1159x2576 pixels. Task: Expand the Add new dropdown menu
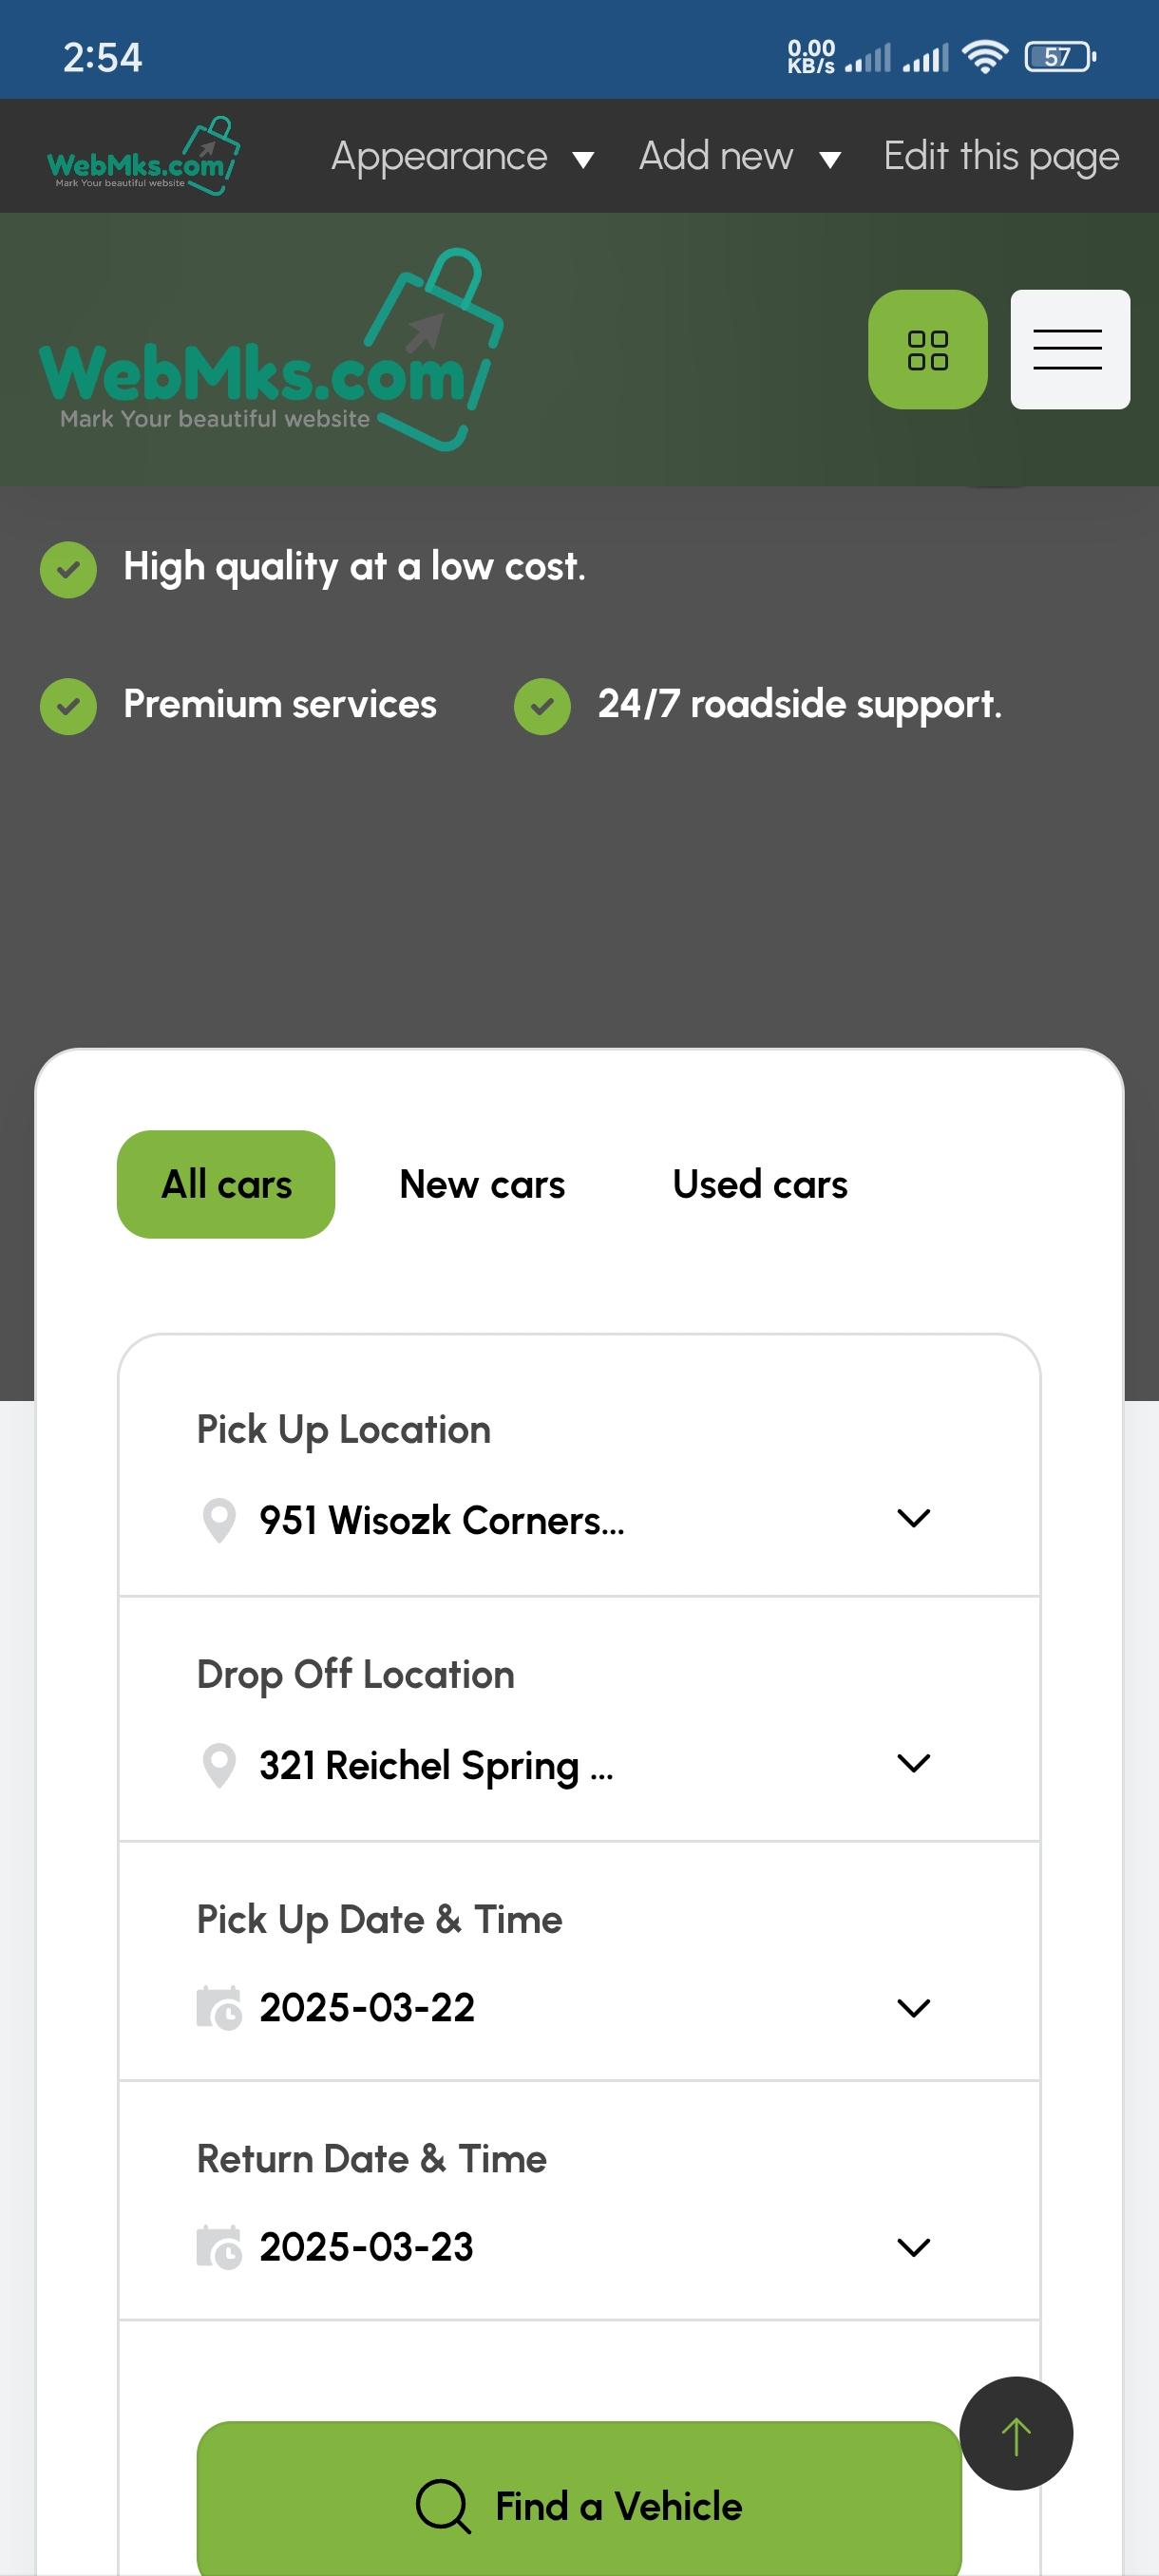pyautogui.click(x=739, y=157)
